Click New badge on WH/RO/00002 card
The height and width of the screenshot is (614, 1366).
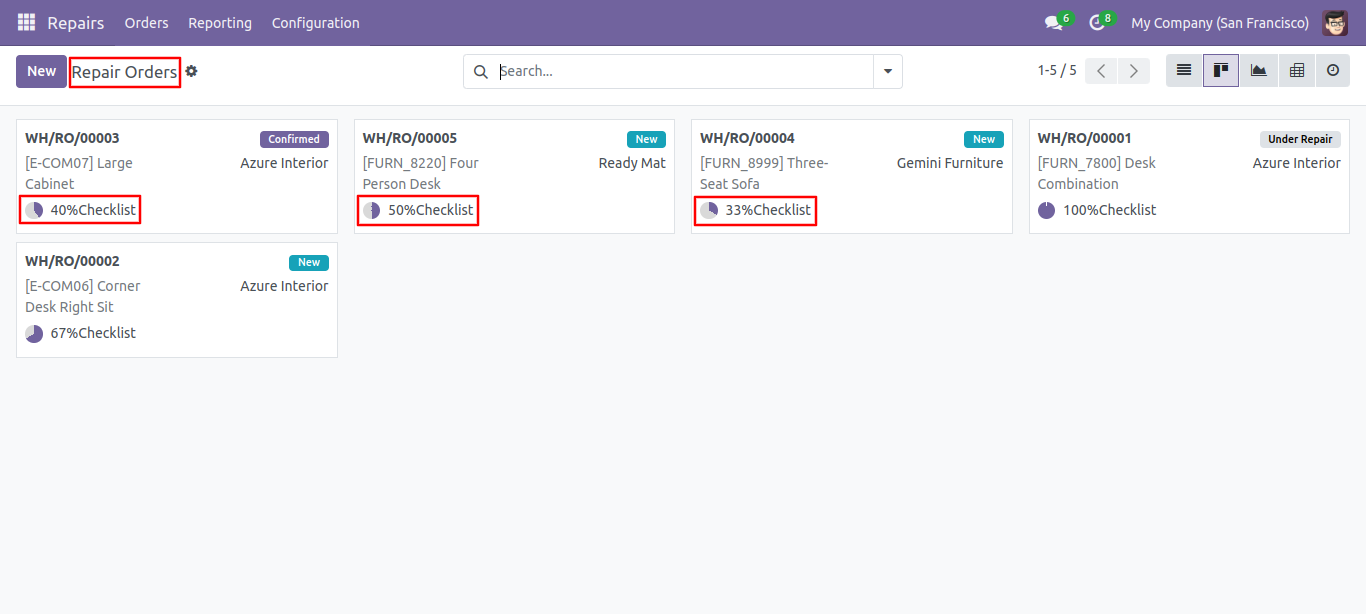click(x=309, y=263)
